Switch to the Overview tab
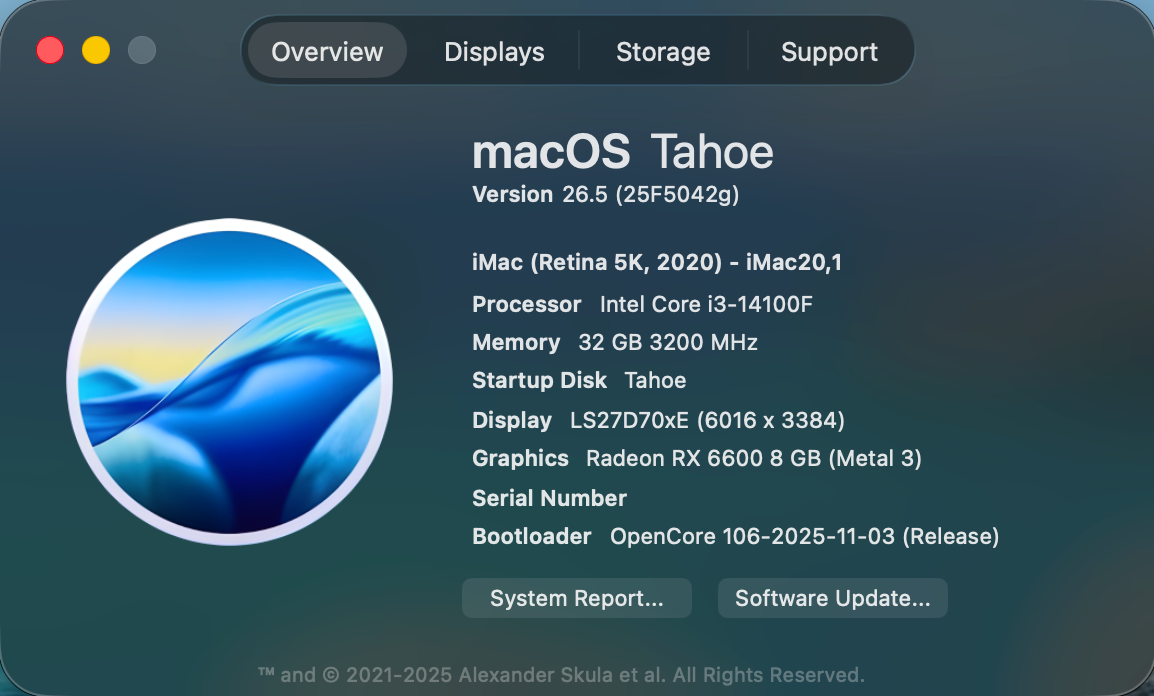Viewport: 1154px width, 696px height. pos(327,52)
